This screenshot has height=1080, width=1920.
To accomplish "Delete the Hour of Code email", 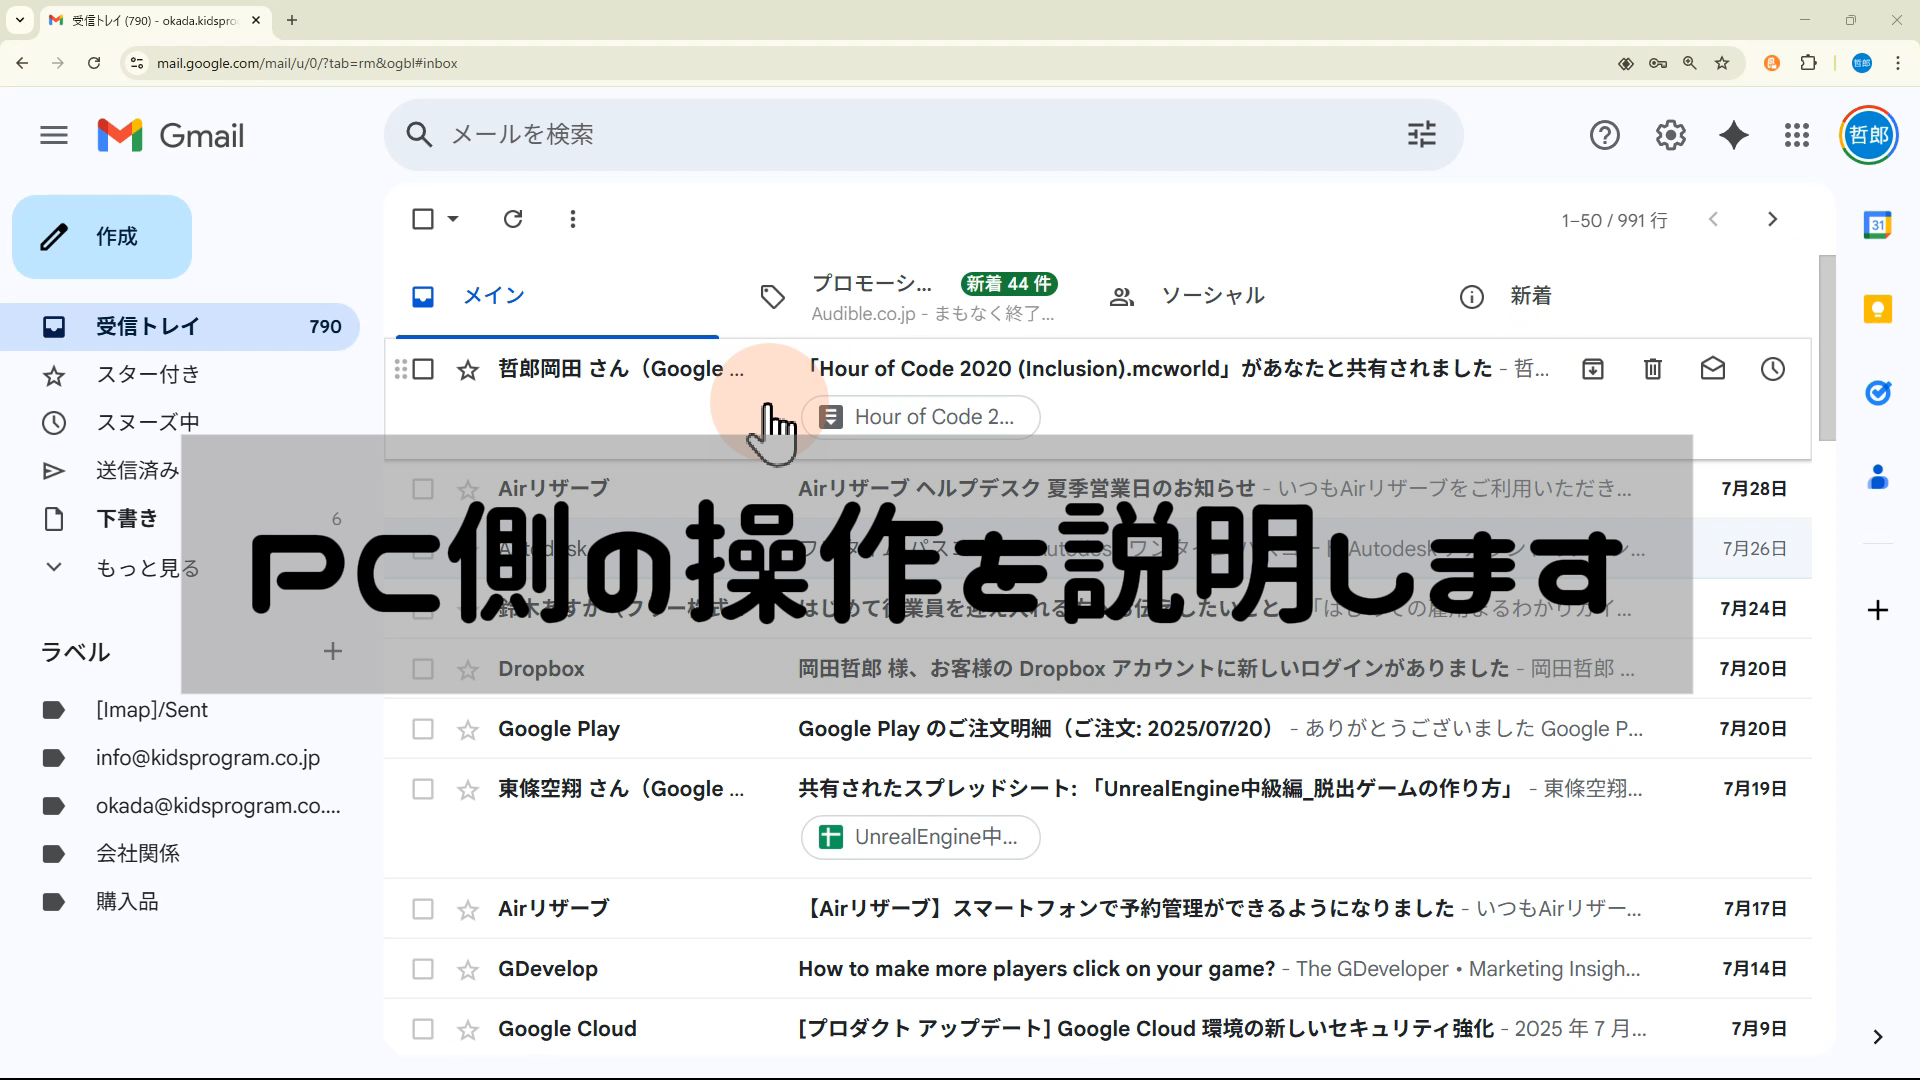I will pyautogui.click(x=1653, y=369).
